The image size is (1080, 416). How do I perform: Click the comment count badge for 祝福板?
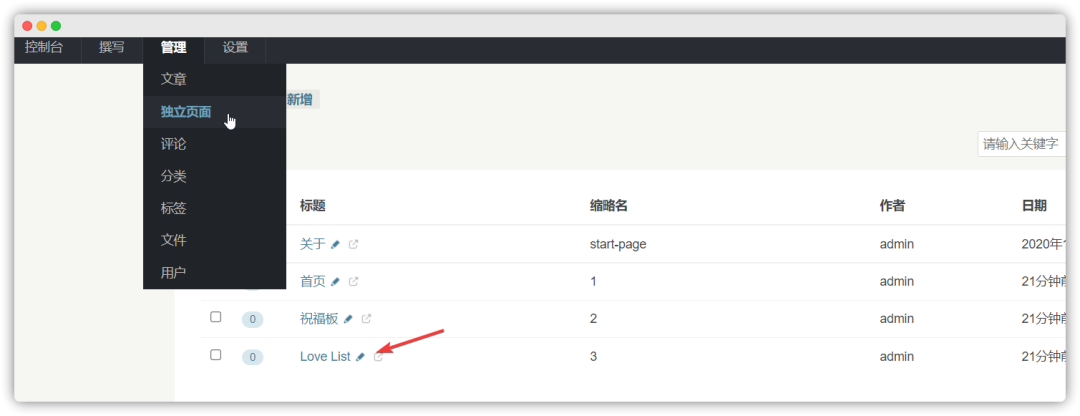tap(252, 320)
